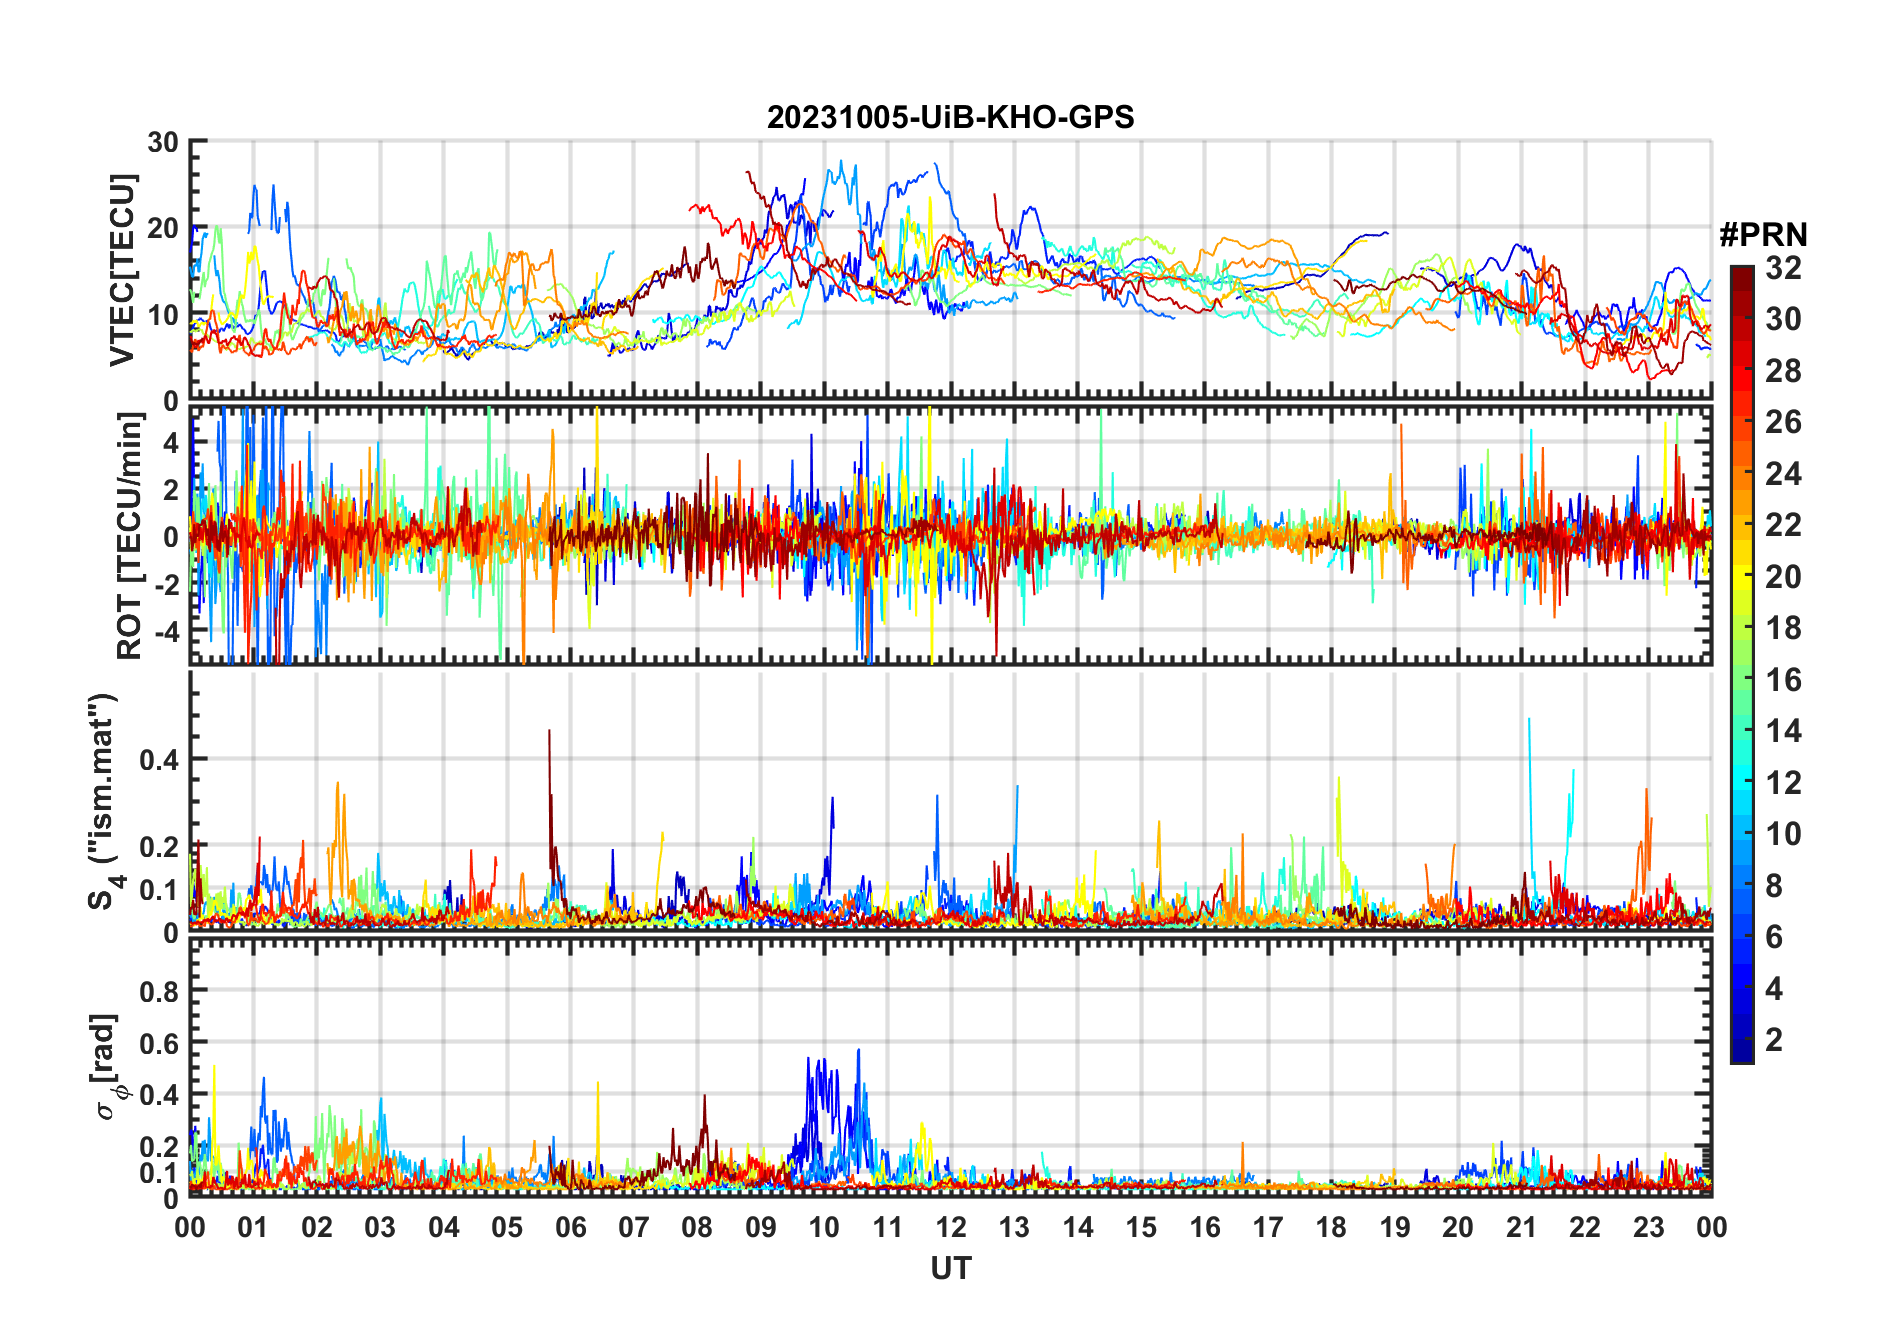Viewport: 1902px width, 1330px height.
Task: Click colorbar tick label 16
Action: [1783, 680]
